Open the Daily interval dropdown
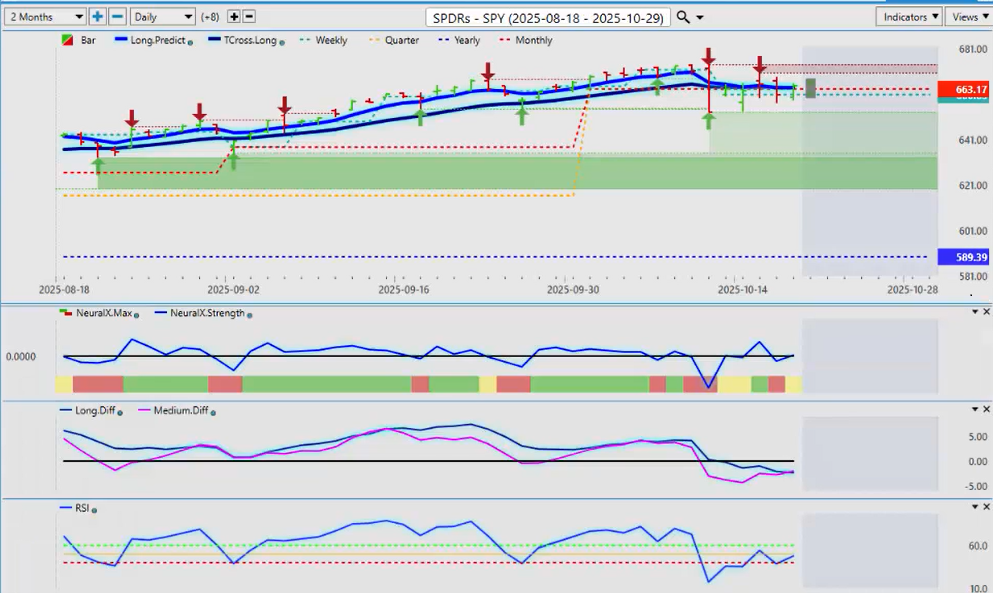993x593 pixels. (162, 17)
